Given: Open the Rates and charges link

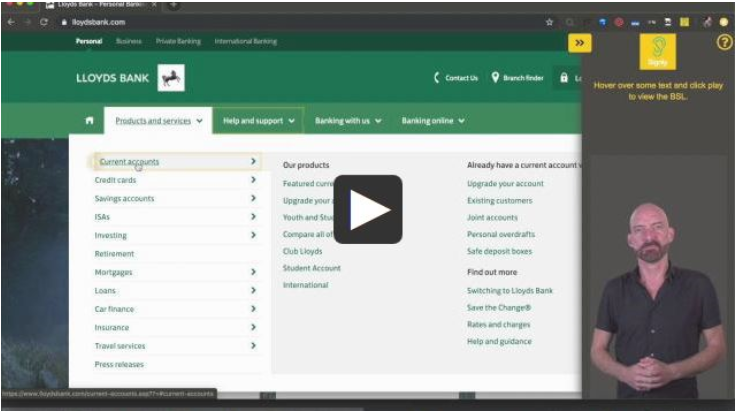Looking at the screenshot, I should [498, 324].
